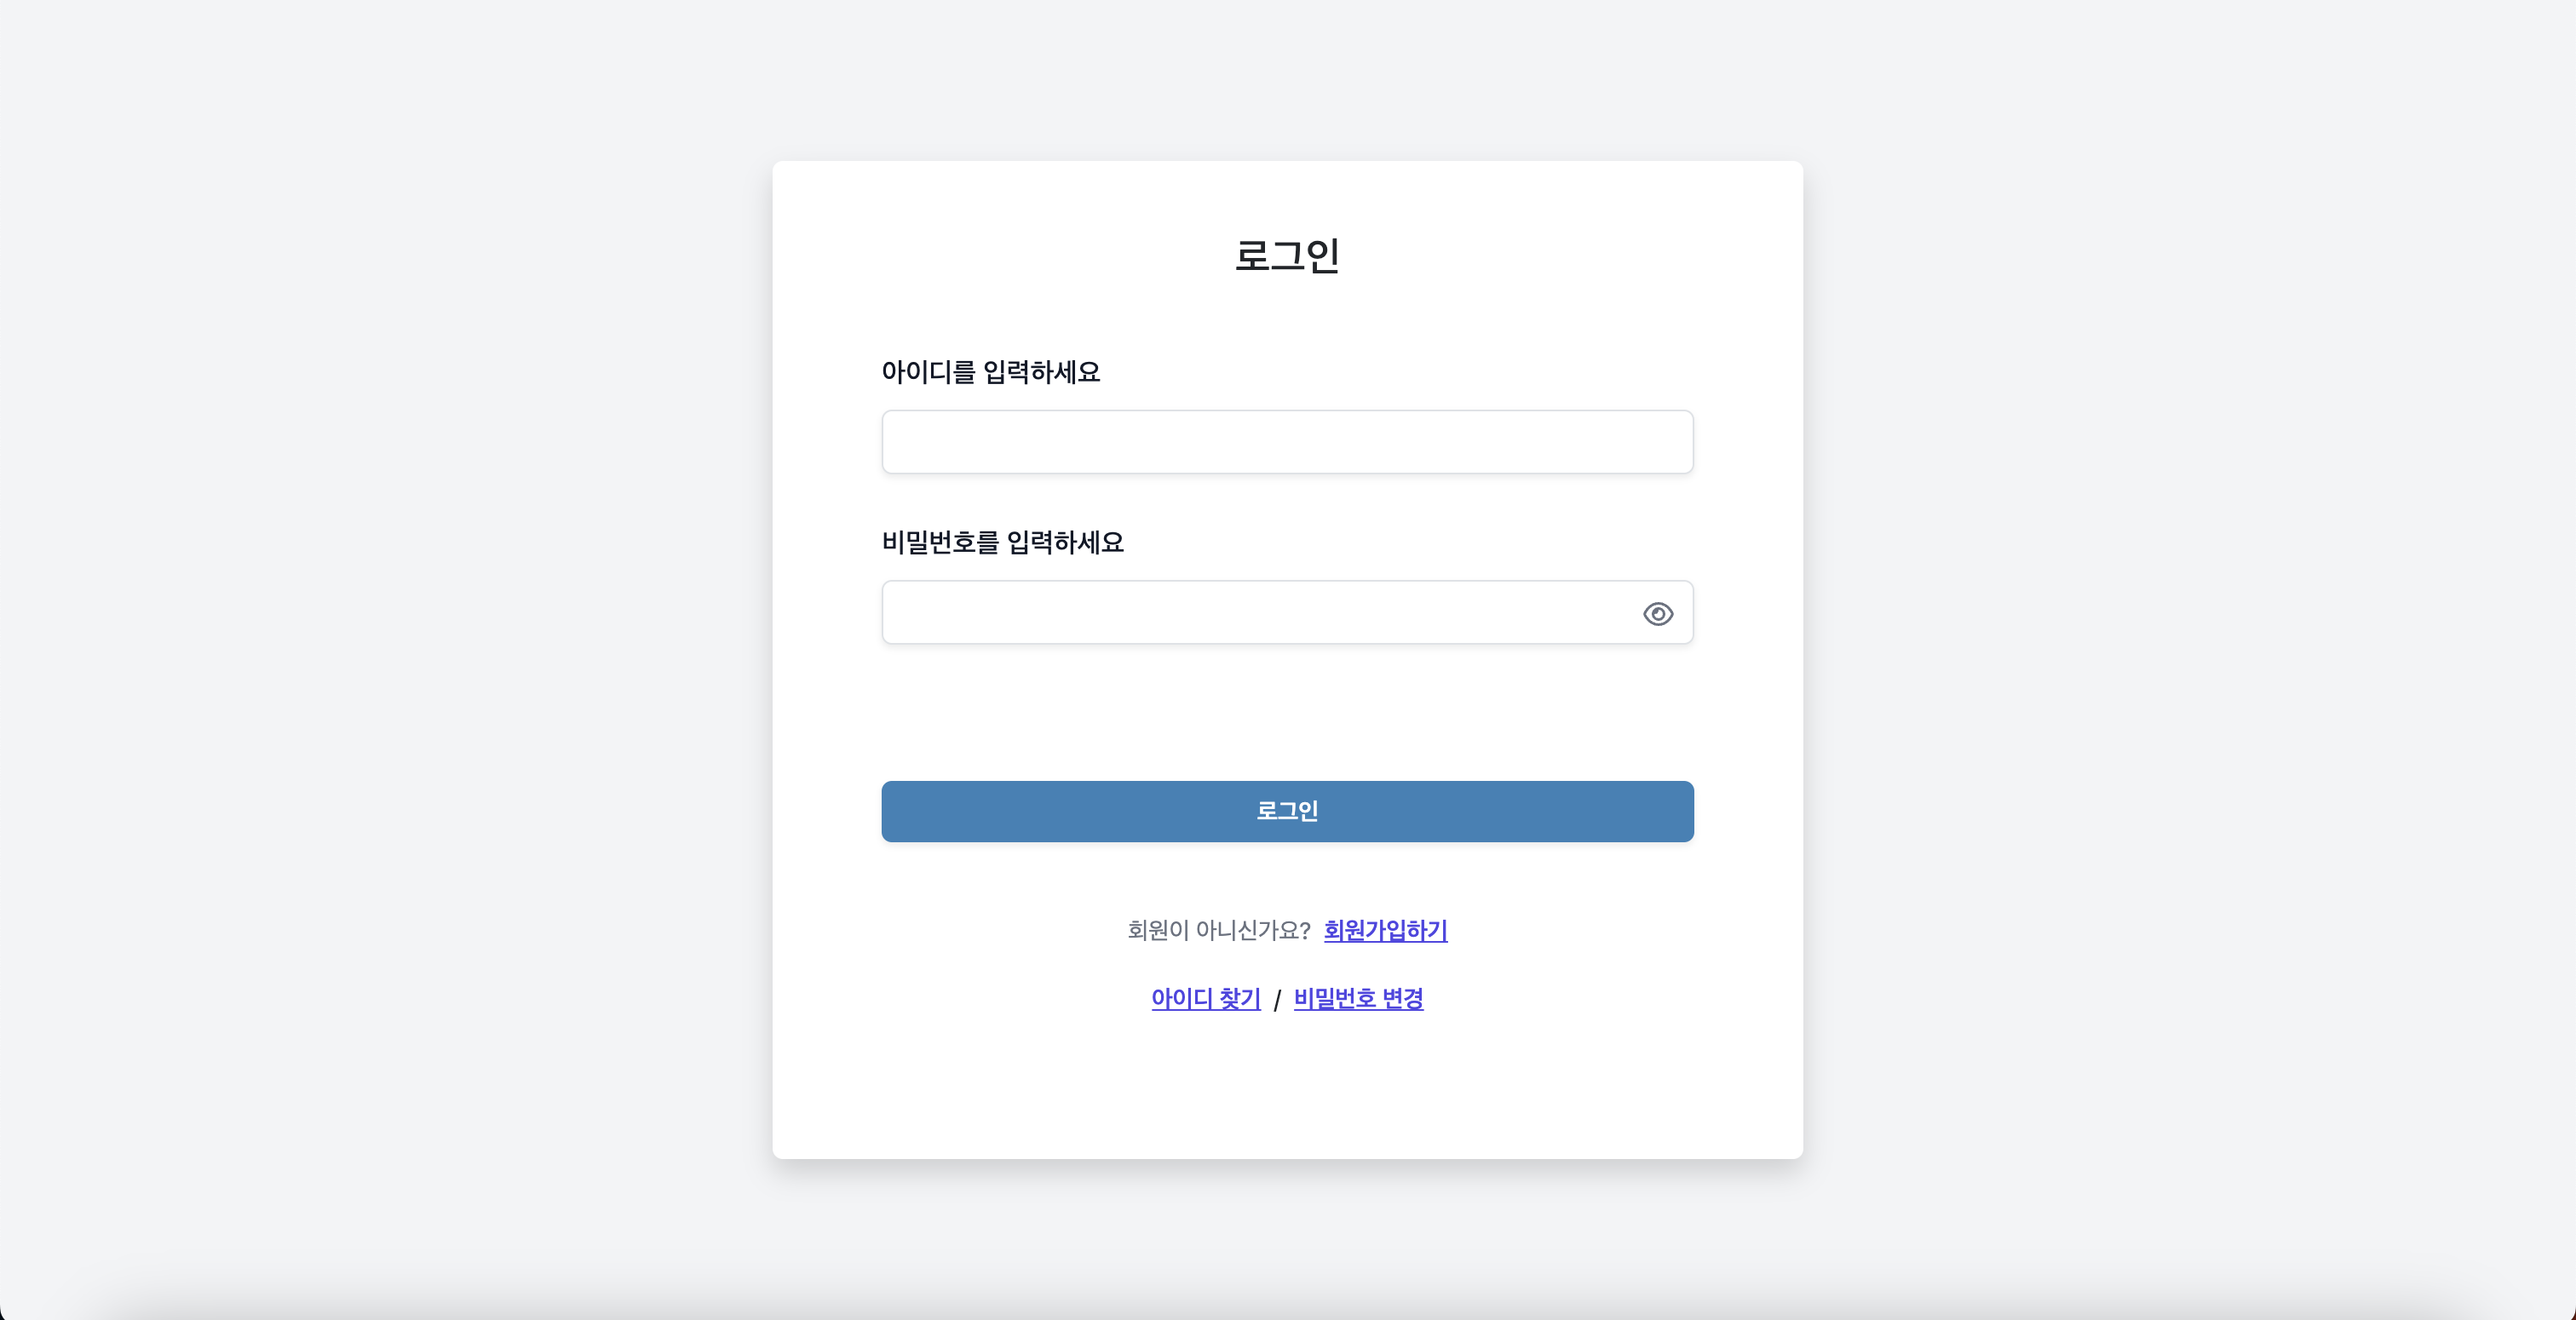Click the password input box
2576x1320 pixels.
1250,612
